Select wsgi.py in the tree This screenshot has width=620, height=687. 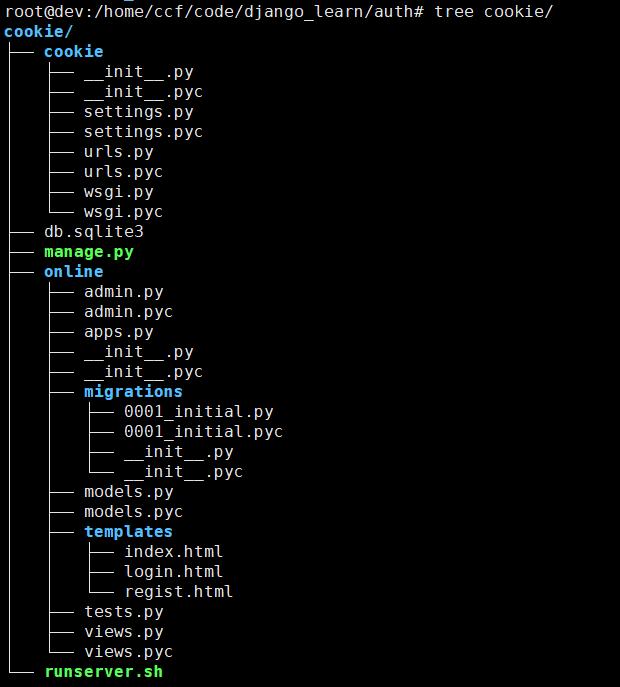click(119, 192)
